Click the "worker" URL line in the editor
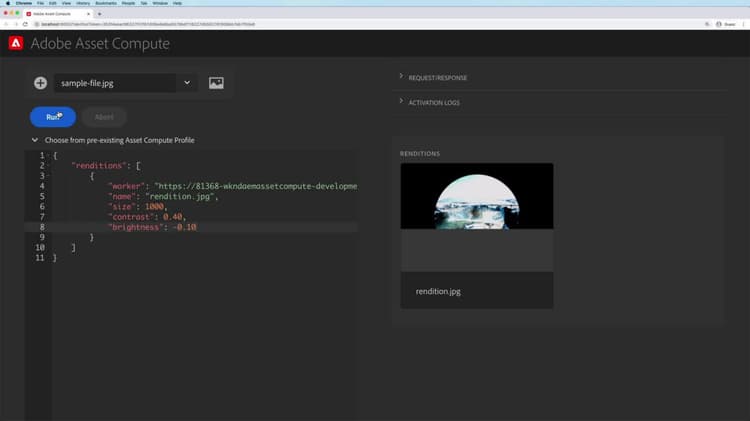 232,186
